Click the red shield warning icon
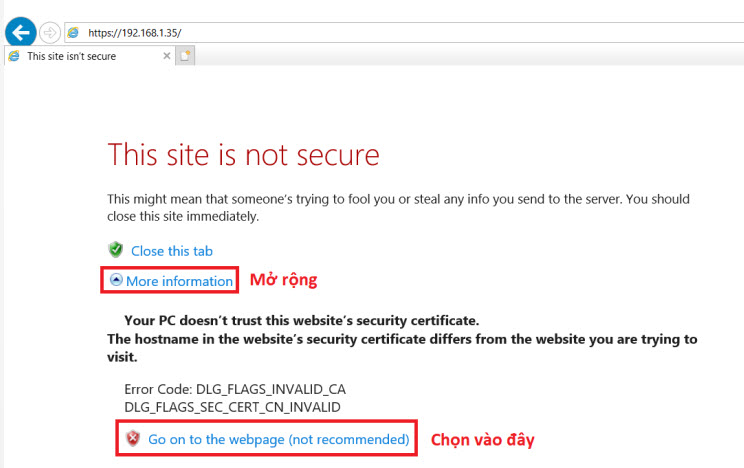 (x=133, y=438)
